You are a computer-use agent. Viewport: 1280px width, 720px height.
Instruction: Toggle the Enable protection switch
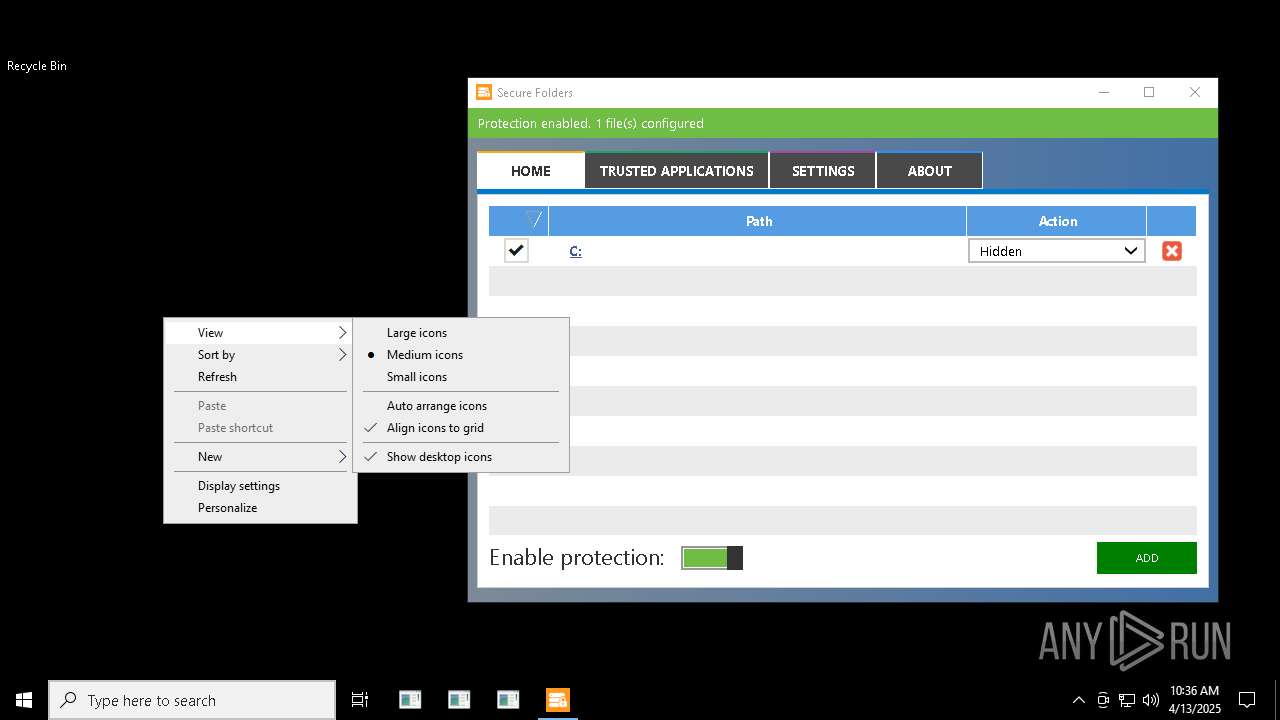click(x=712, y=558)
